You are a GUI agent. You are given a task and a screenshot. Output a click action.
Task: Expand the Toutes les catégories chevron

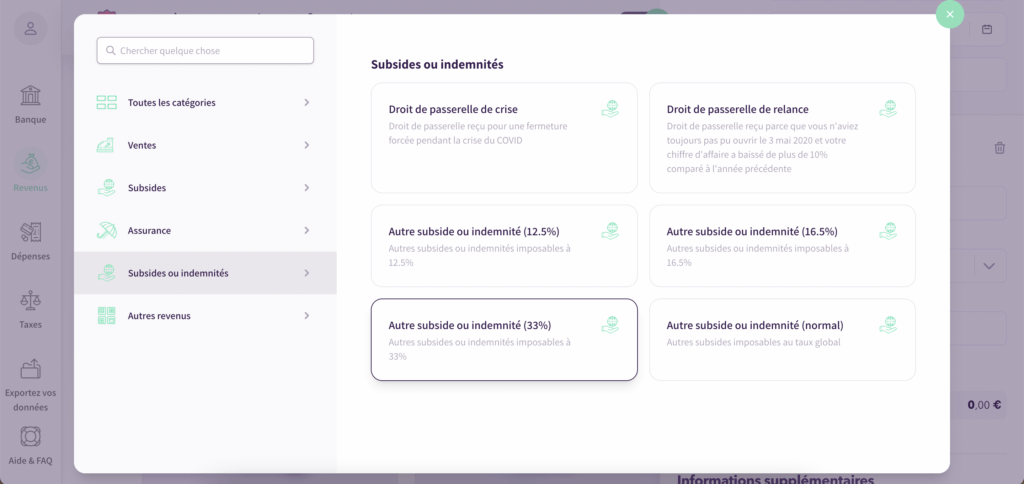coord(306,103)
